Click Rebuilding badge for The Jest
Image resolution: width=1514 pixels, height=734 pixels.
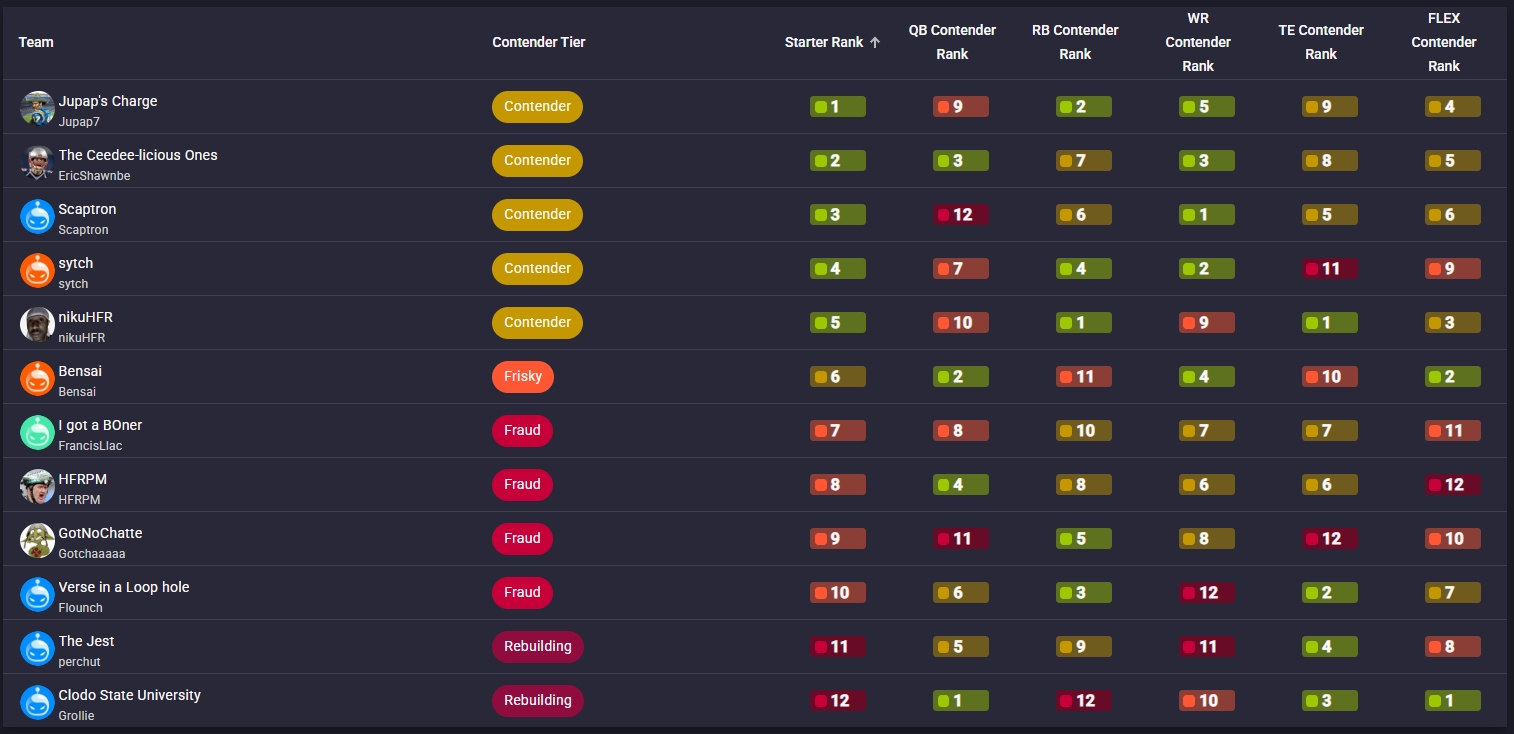pos(537,646)
